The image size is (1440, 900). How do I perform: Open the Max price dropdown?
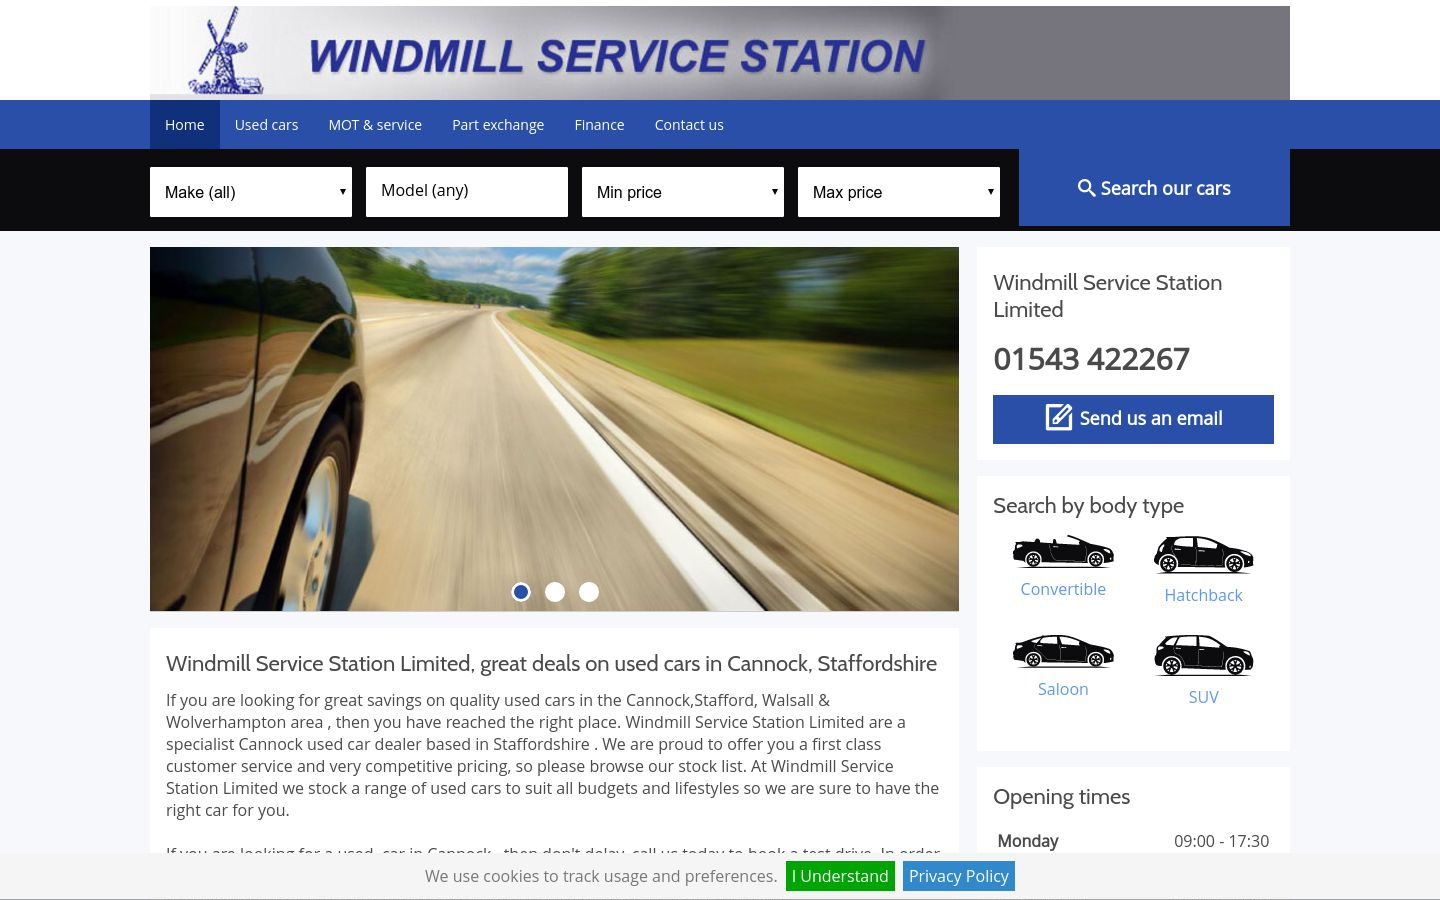pos(899,192)
